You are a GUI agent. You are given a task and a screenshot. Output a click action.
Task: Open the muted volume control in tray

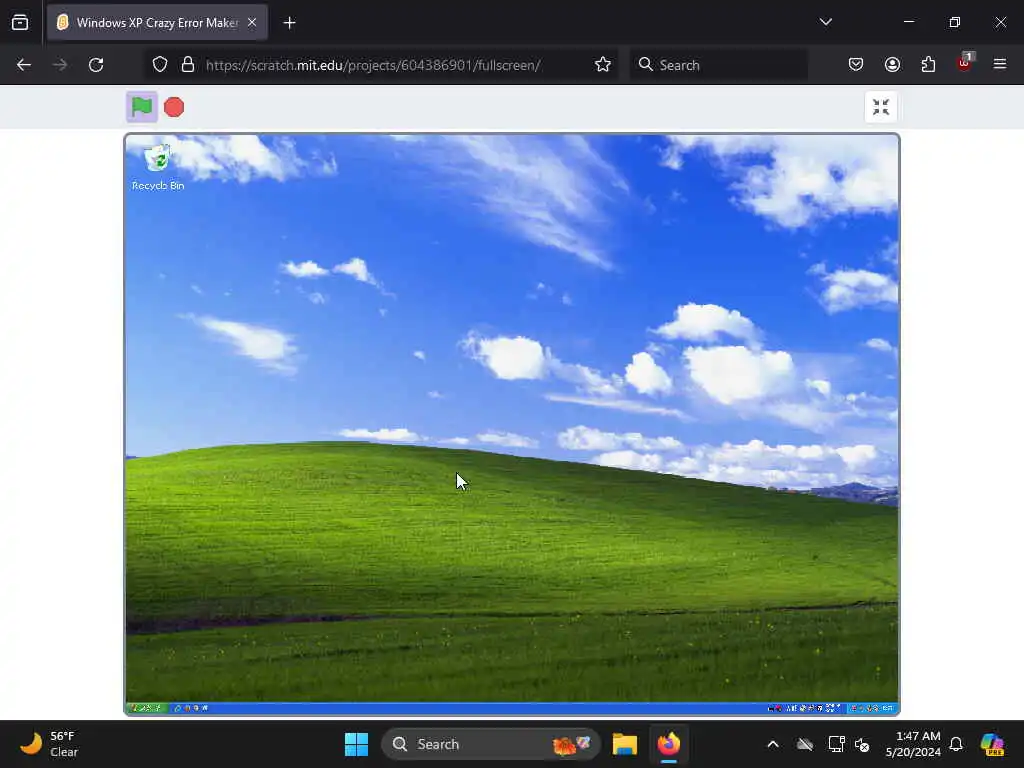point(862,744)
